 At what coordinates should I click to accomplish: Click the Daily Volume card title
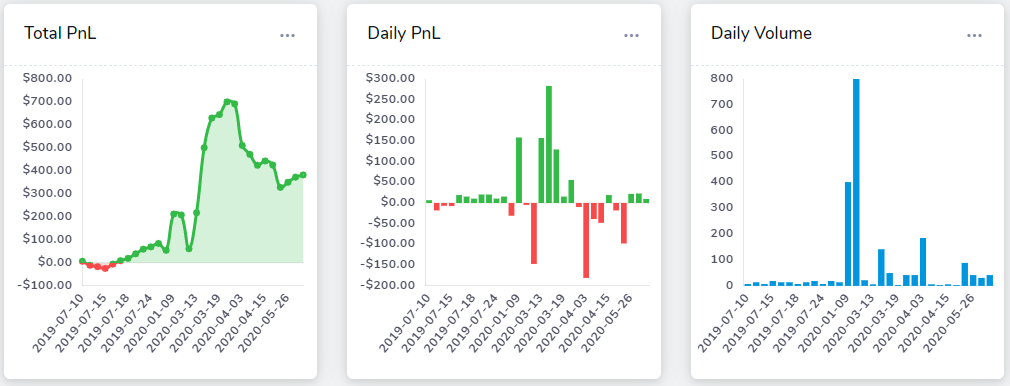[761, 34]
